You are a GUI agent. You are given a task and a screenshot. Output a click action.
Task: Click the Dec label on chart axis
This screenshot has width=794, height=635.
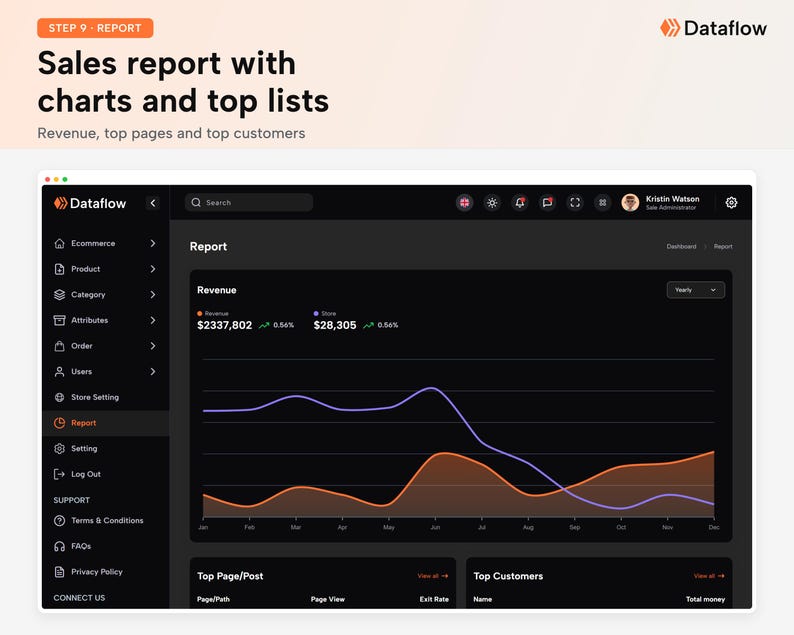tap(714, 527)
